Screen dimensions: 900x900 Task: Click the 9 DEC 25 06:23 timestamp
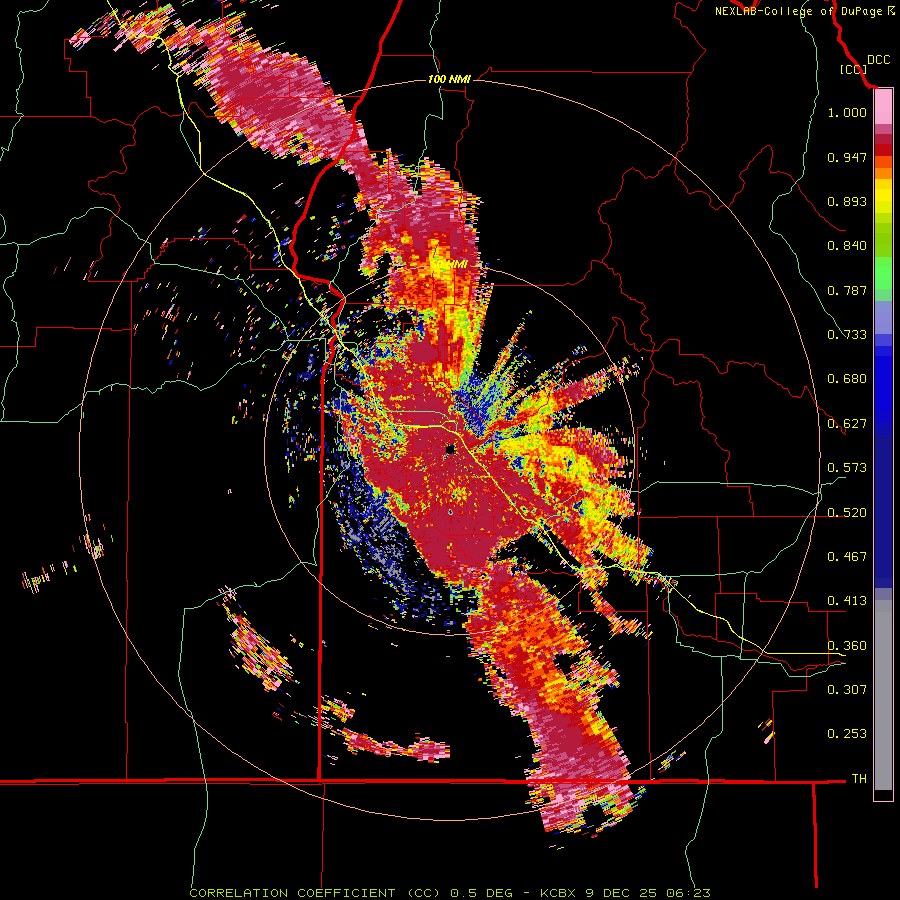tap(648, 893)
